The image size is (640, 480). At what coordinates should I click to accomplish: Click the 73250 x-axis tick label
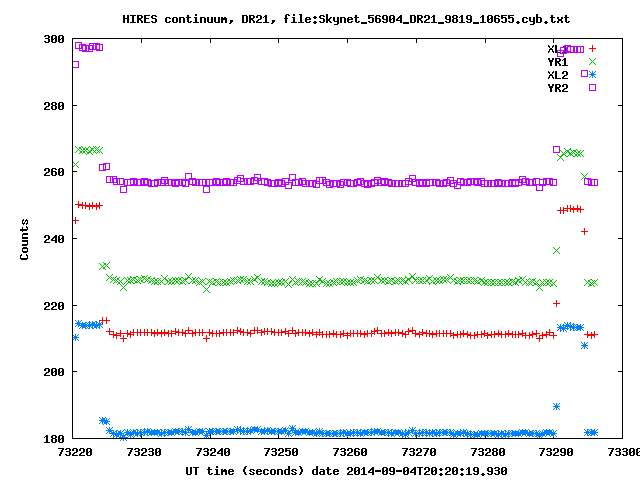281,452
